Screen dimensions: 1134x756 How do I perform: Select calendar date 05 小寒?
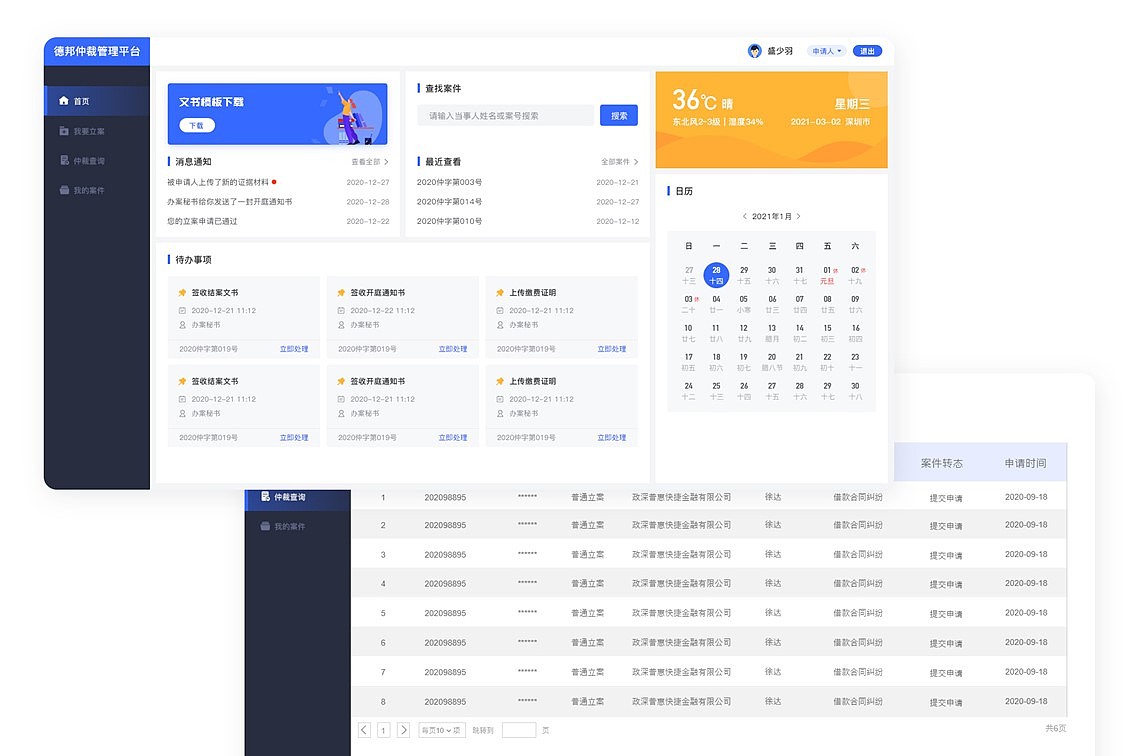pyautogui.click(x=743, y=305)
